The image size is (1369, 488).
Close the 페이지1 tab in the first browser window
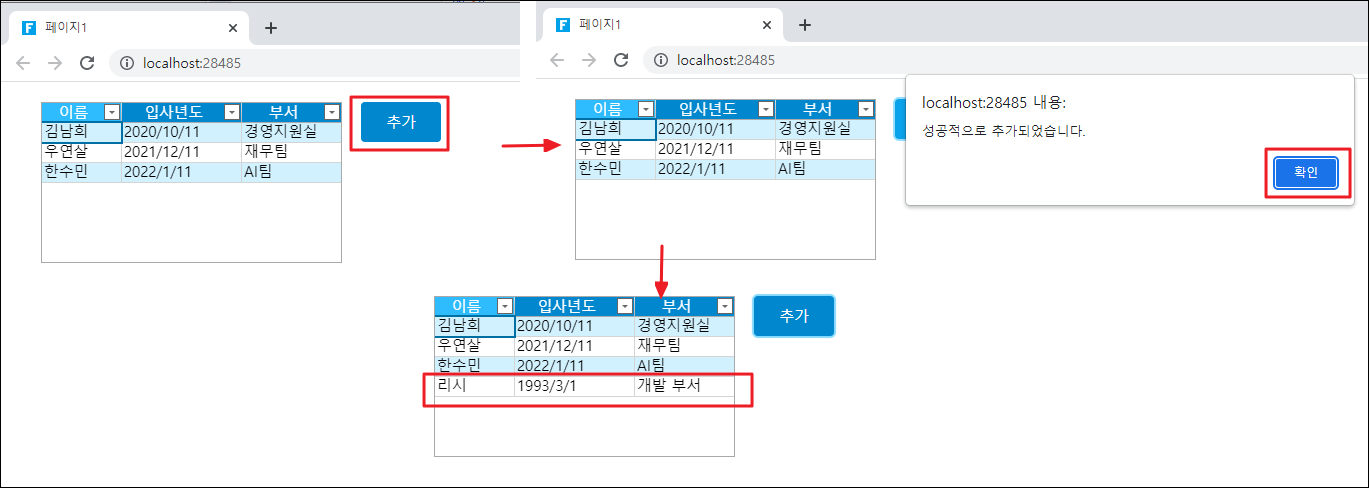pos(233,28)
